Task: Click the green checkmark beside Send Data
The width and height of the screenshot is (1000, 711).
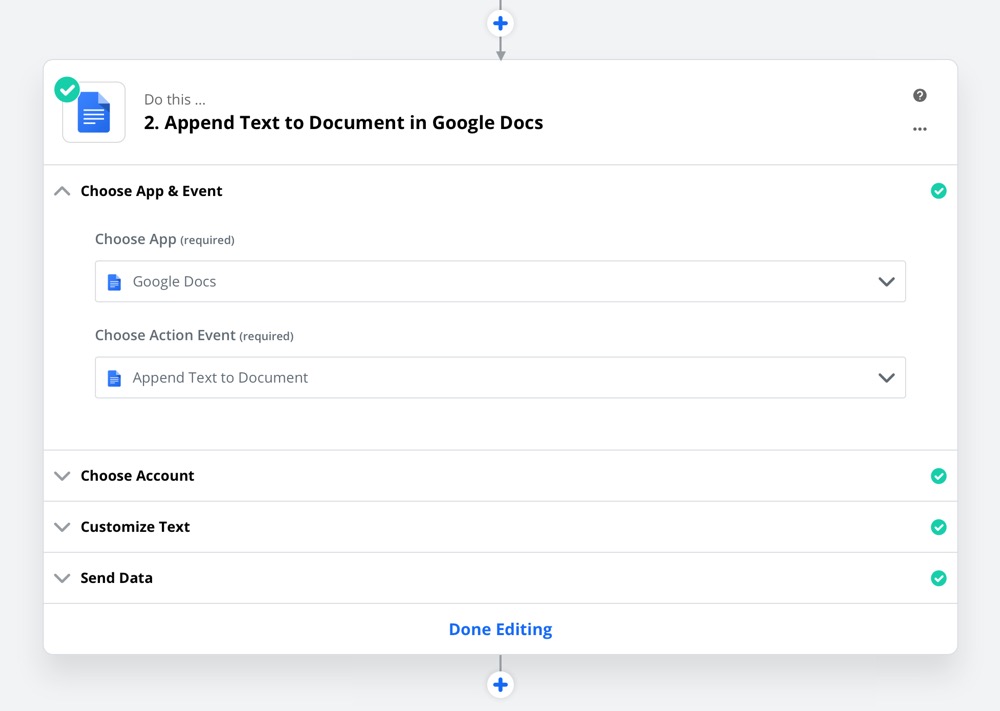Action: 938,578
